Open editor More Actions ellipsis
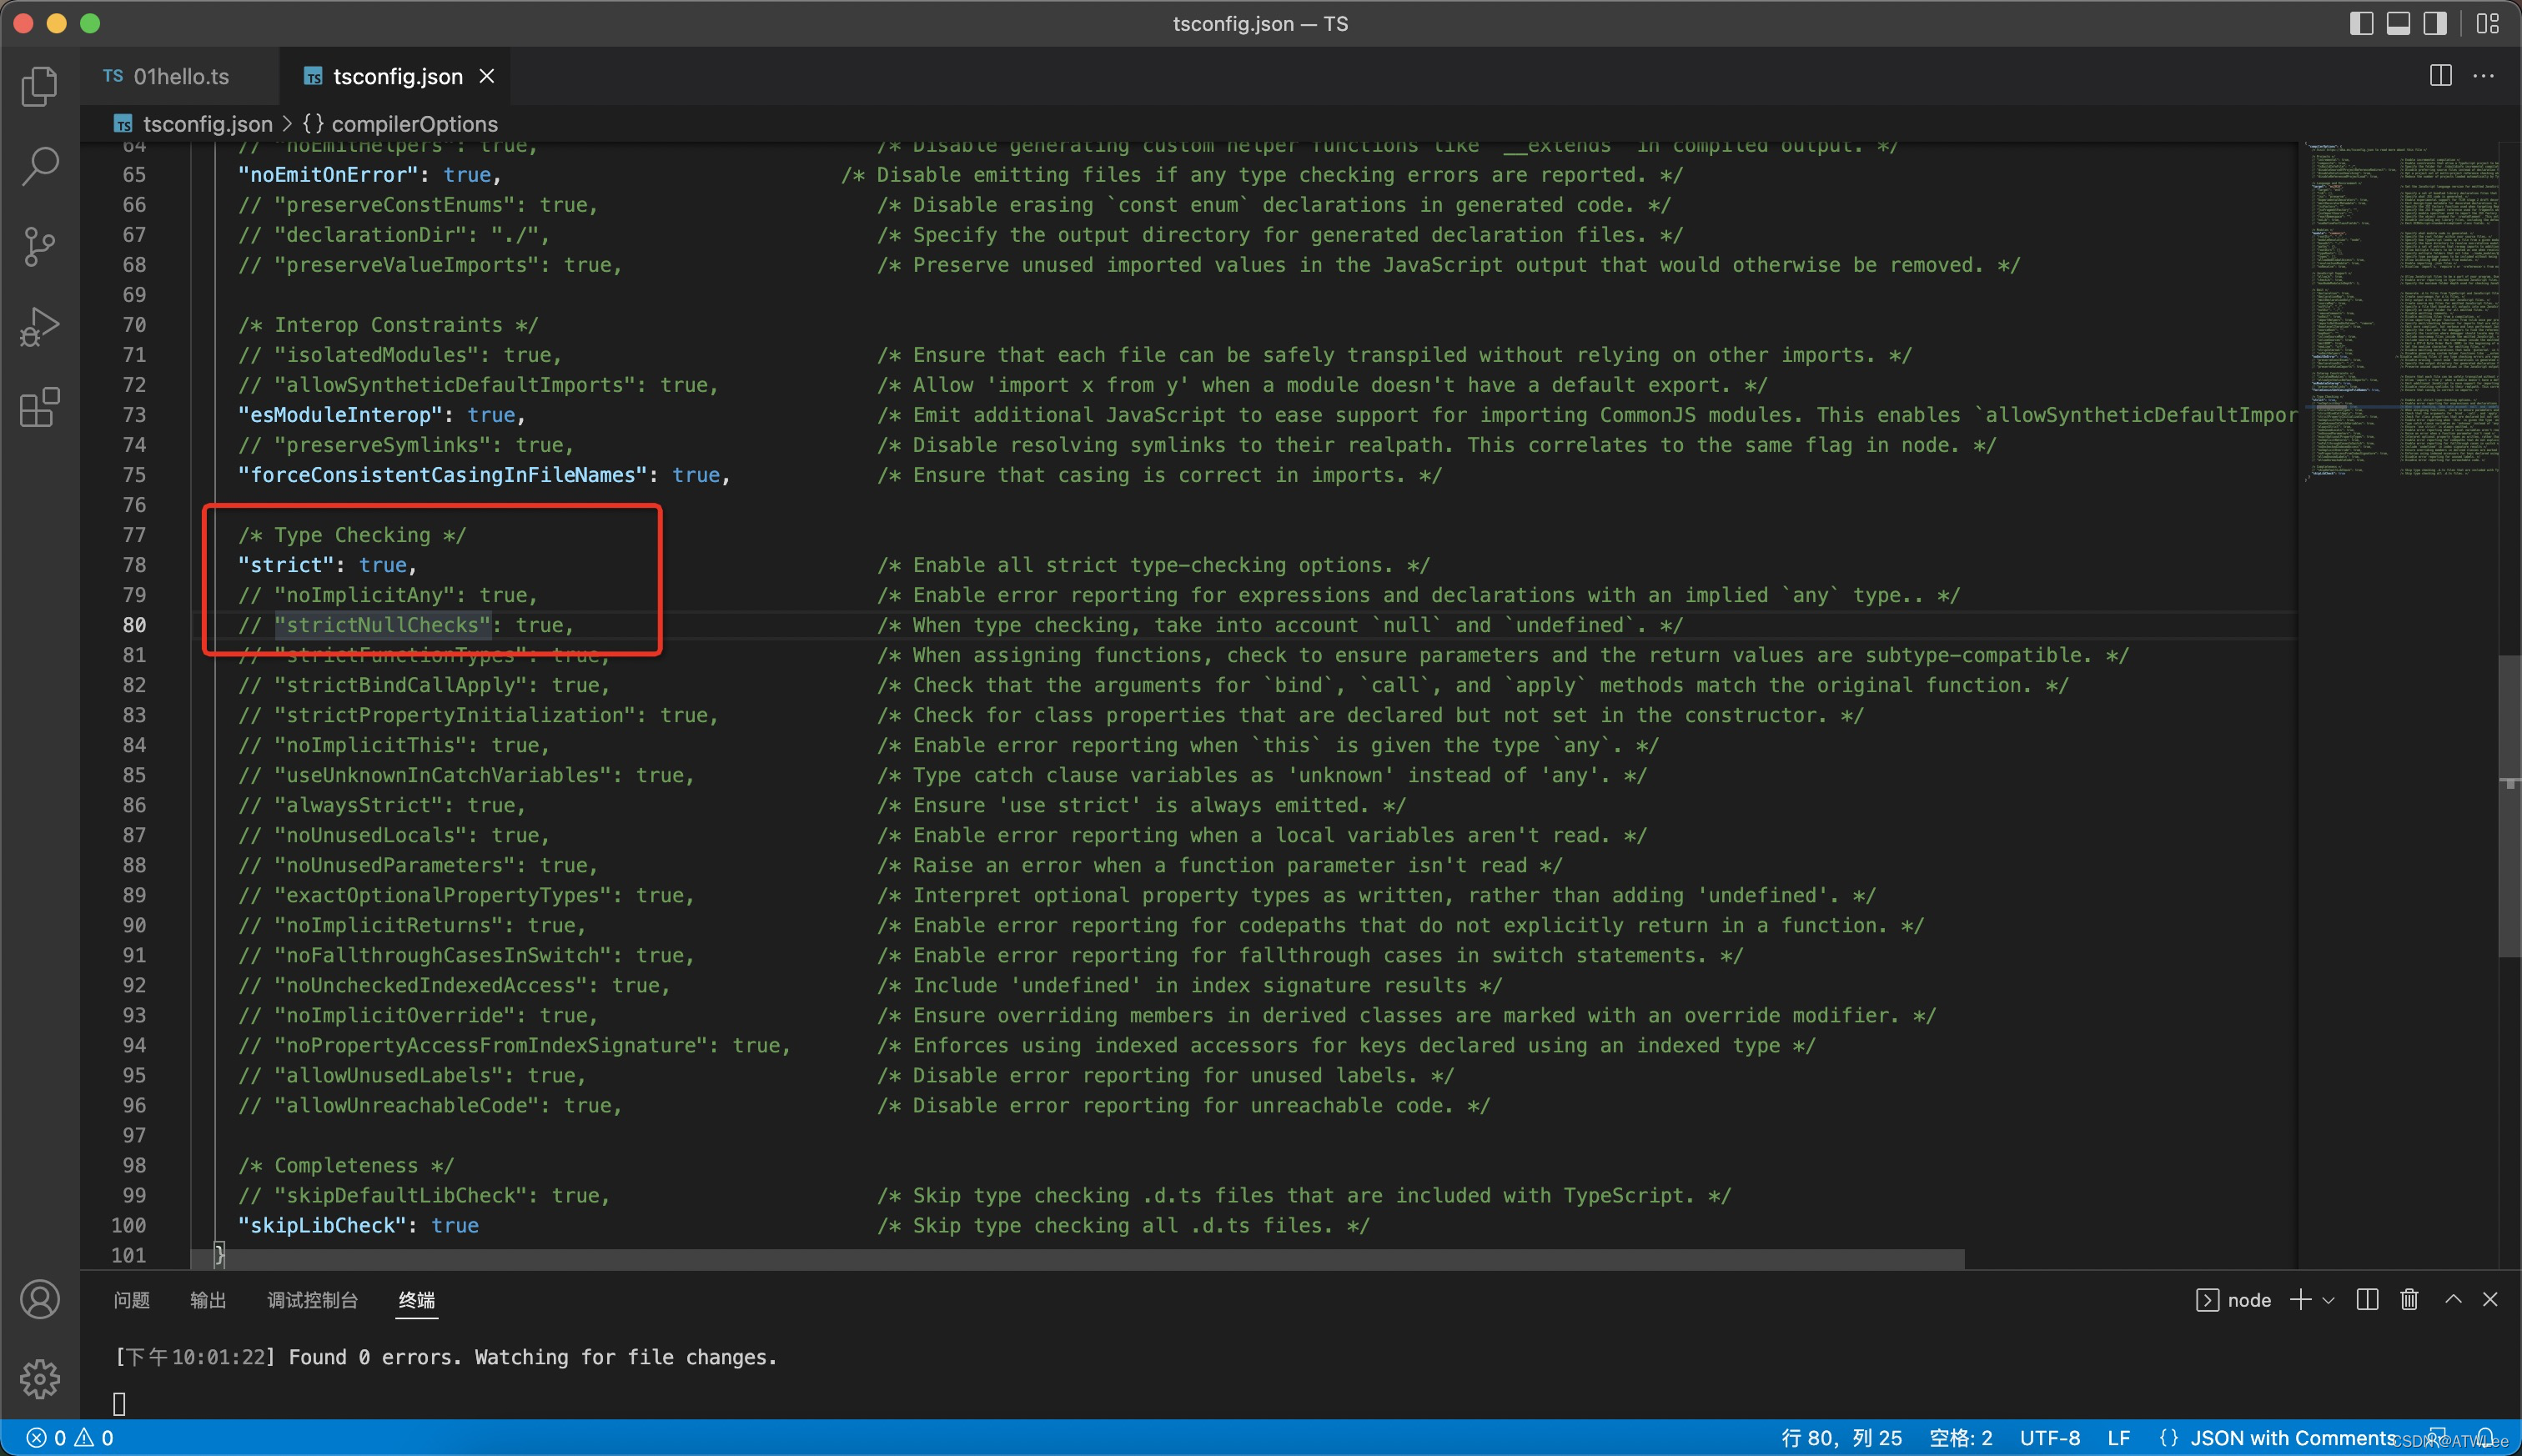Image resolution: width=2522 pixels, height=1456 pixels. (x=2483, y=76)
